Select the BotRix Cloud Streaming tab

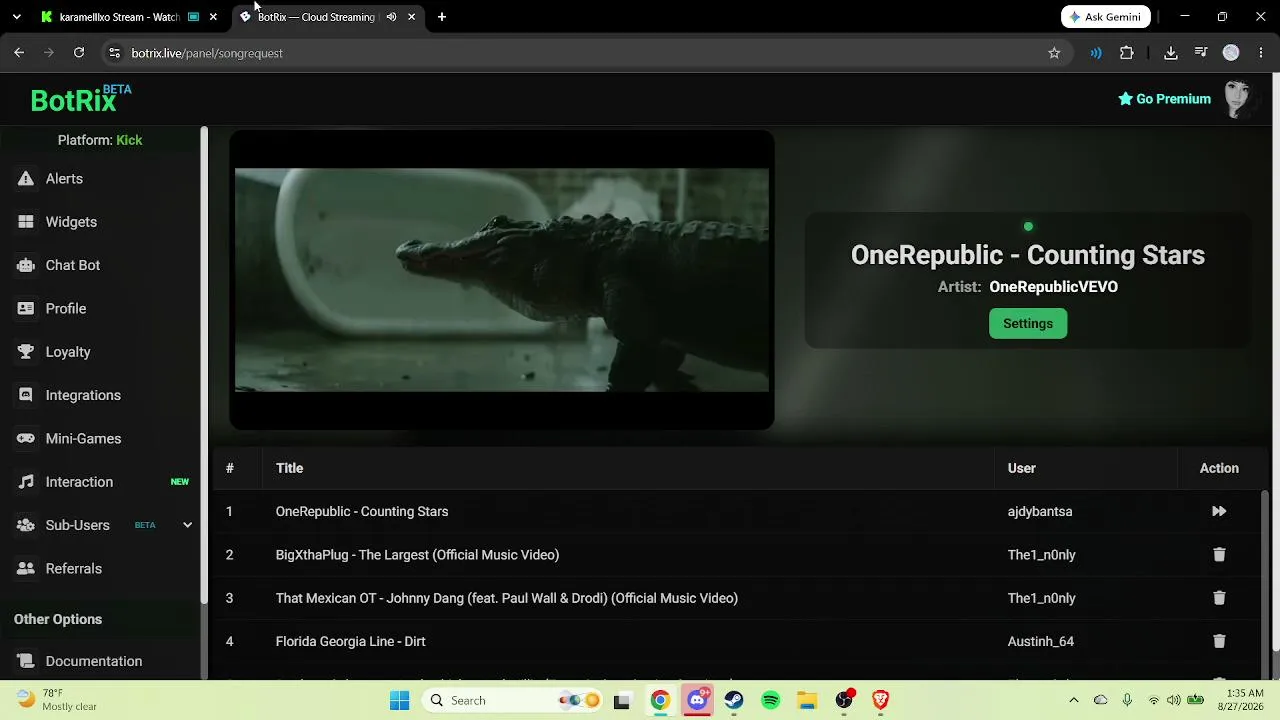coord(316,17)
